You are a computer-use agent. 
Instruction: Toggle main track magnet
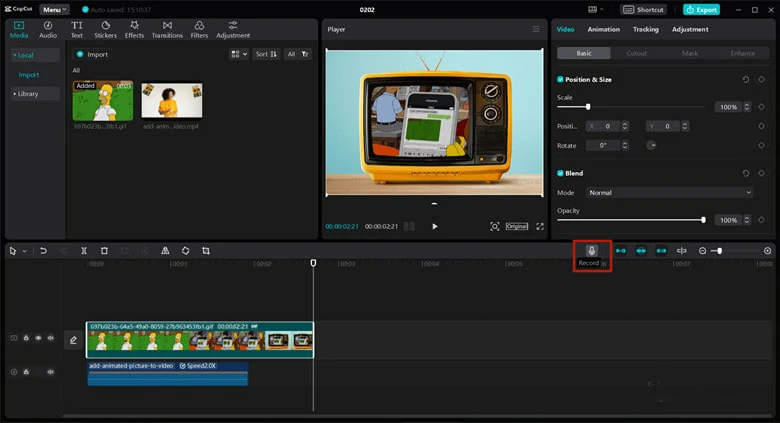click(621, 251)
